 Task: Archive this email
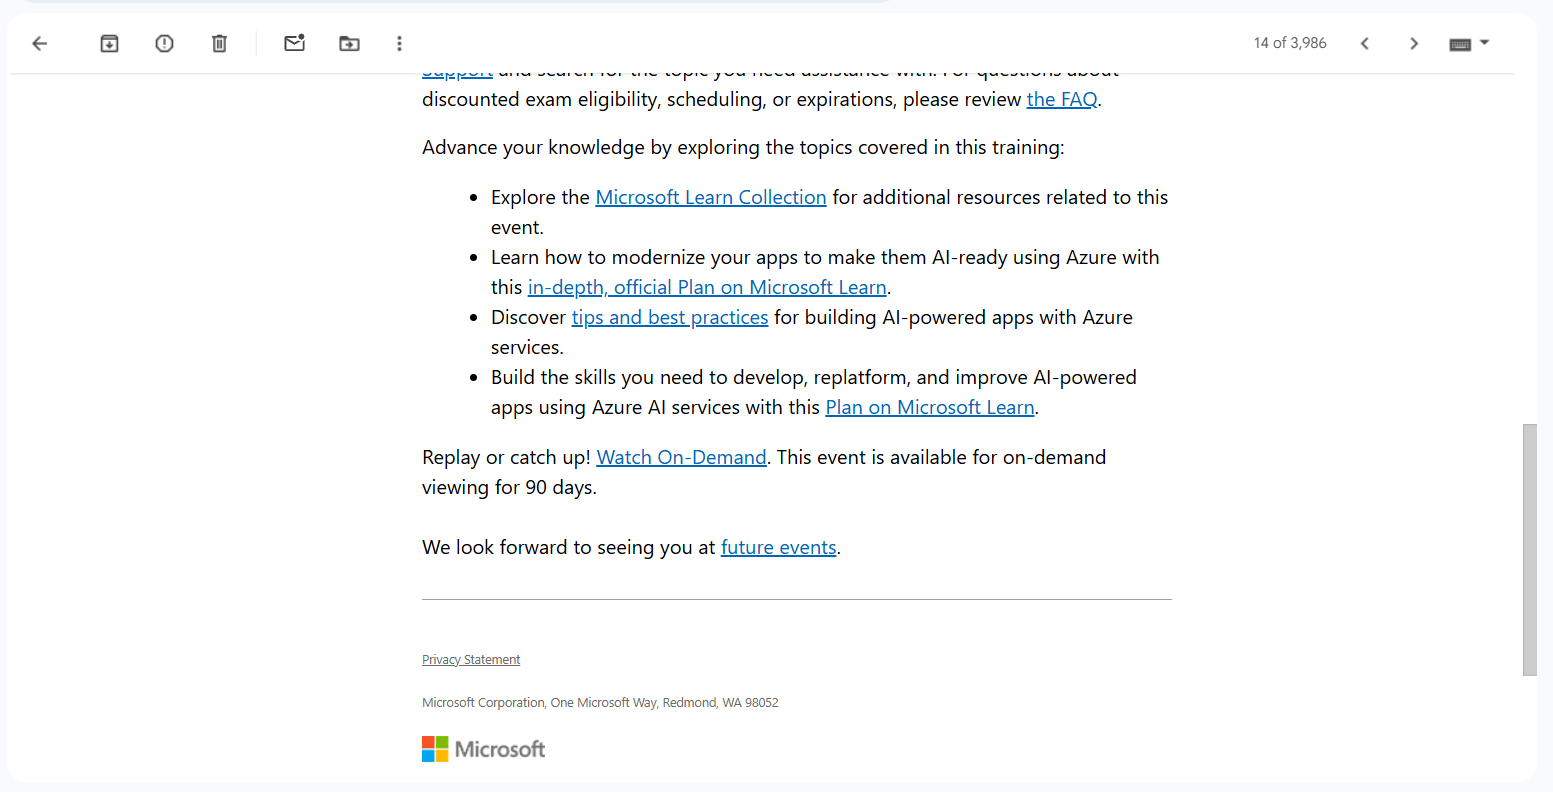point(110,43)
